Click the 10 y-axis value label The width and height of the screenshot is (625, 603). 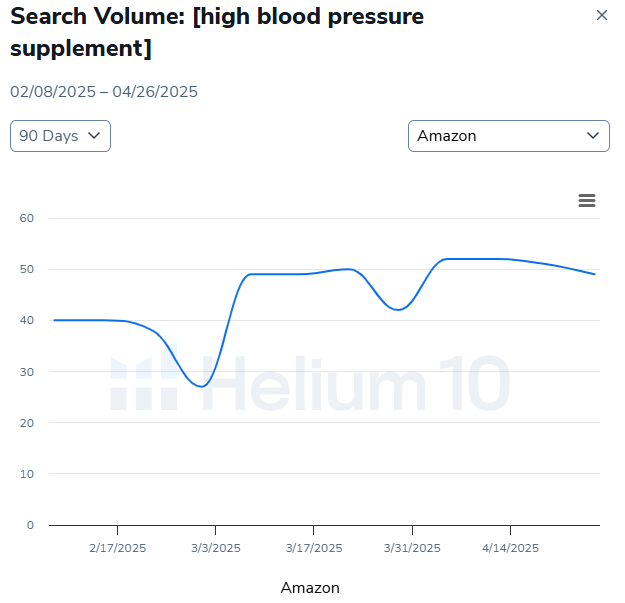(x=27, y=474)
